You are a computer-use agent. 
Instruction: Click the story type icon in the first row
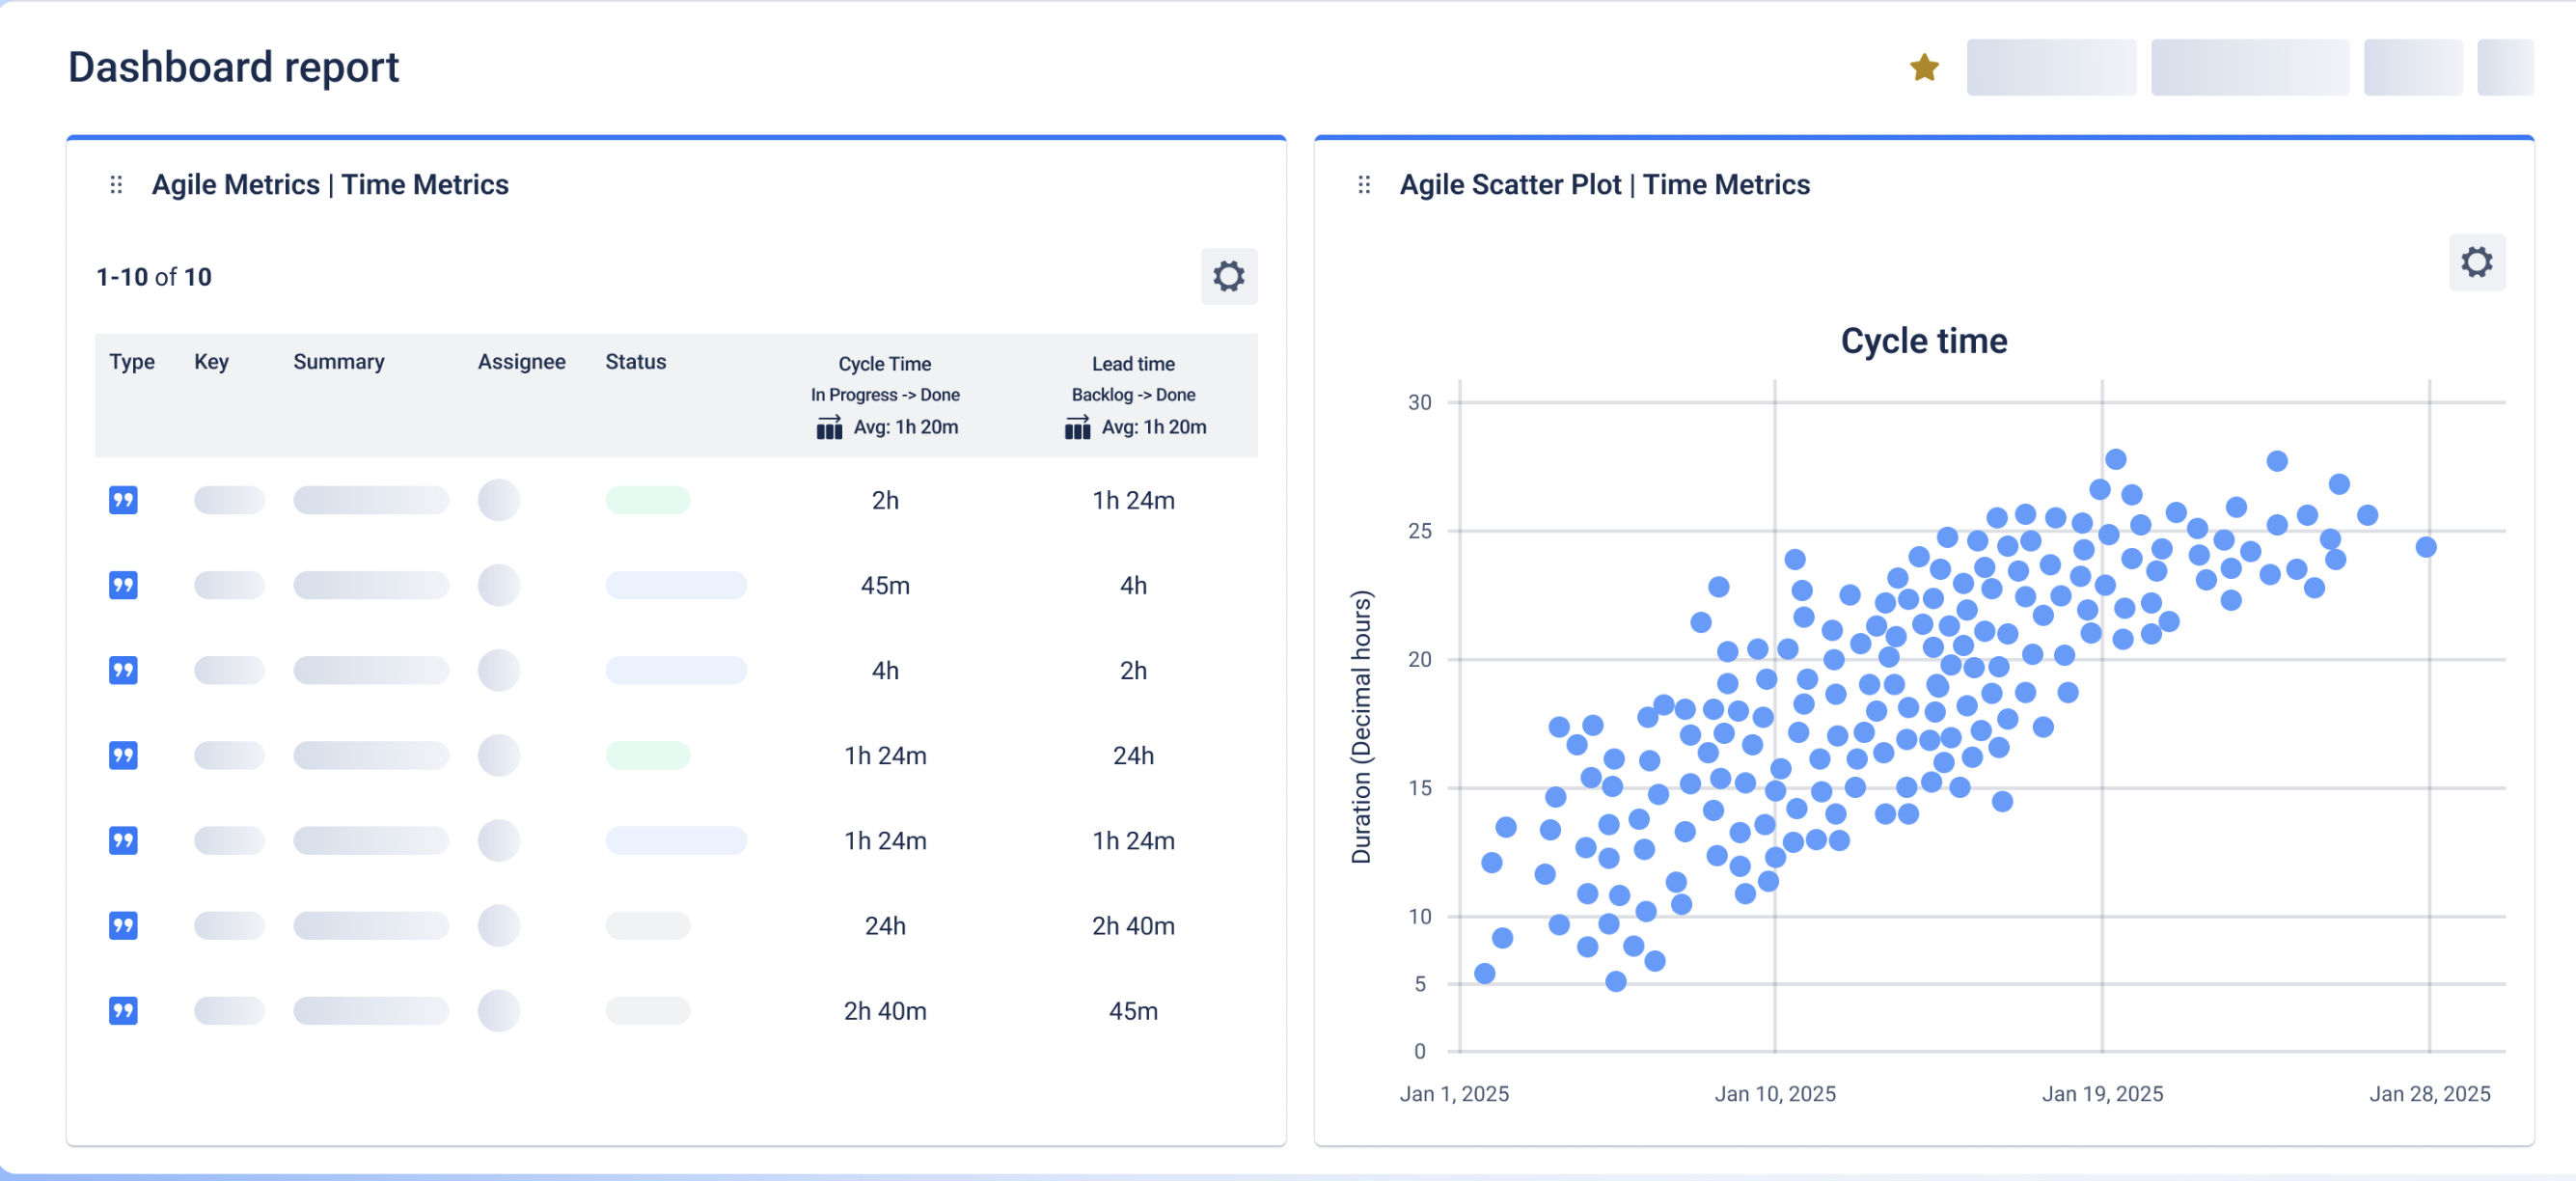pyautogui.click(x=122, y=499)
